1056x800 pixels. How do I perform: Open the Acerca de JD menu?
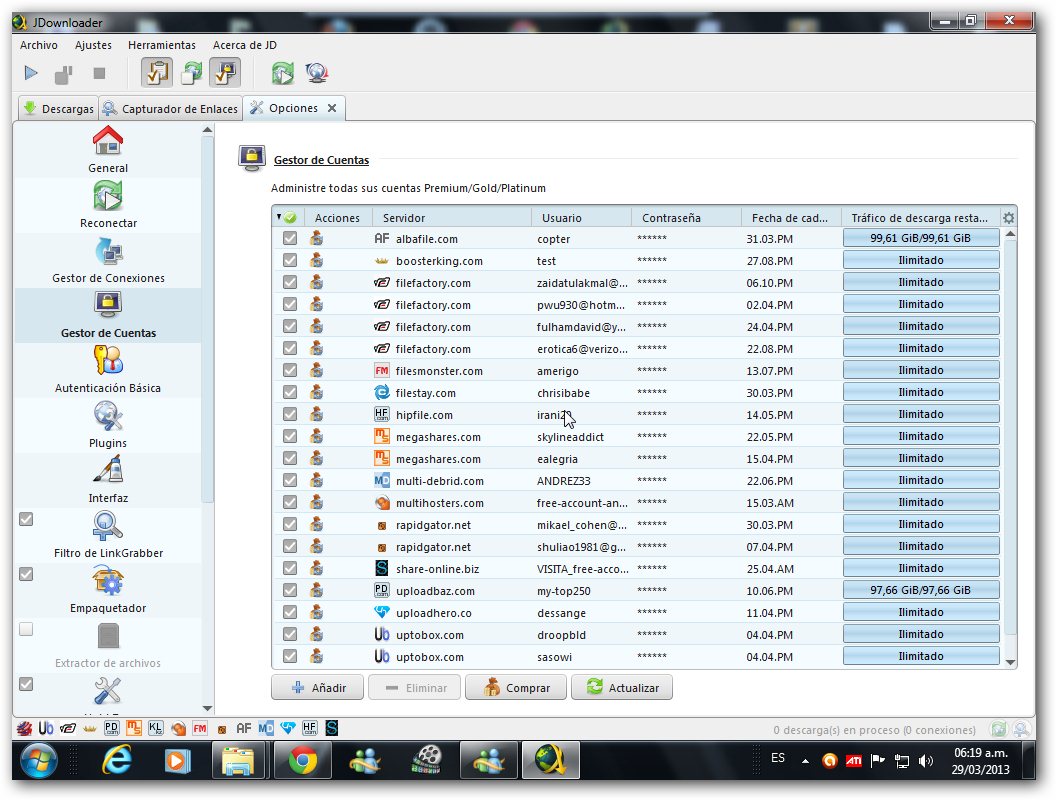pos(244,45)
